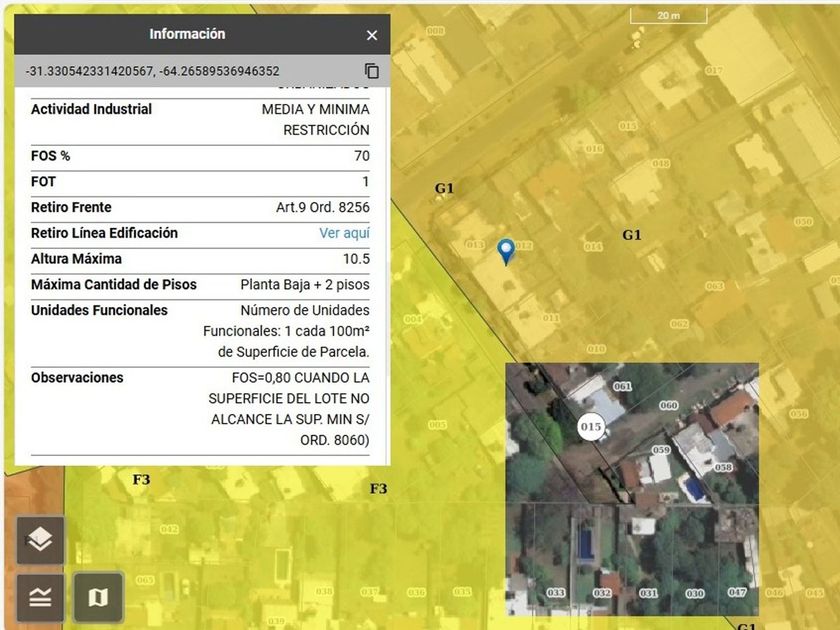Select parcel 059 on the satellite inset
The height and width of the screenshot is (630, 840).
coord(661,450)
